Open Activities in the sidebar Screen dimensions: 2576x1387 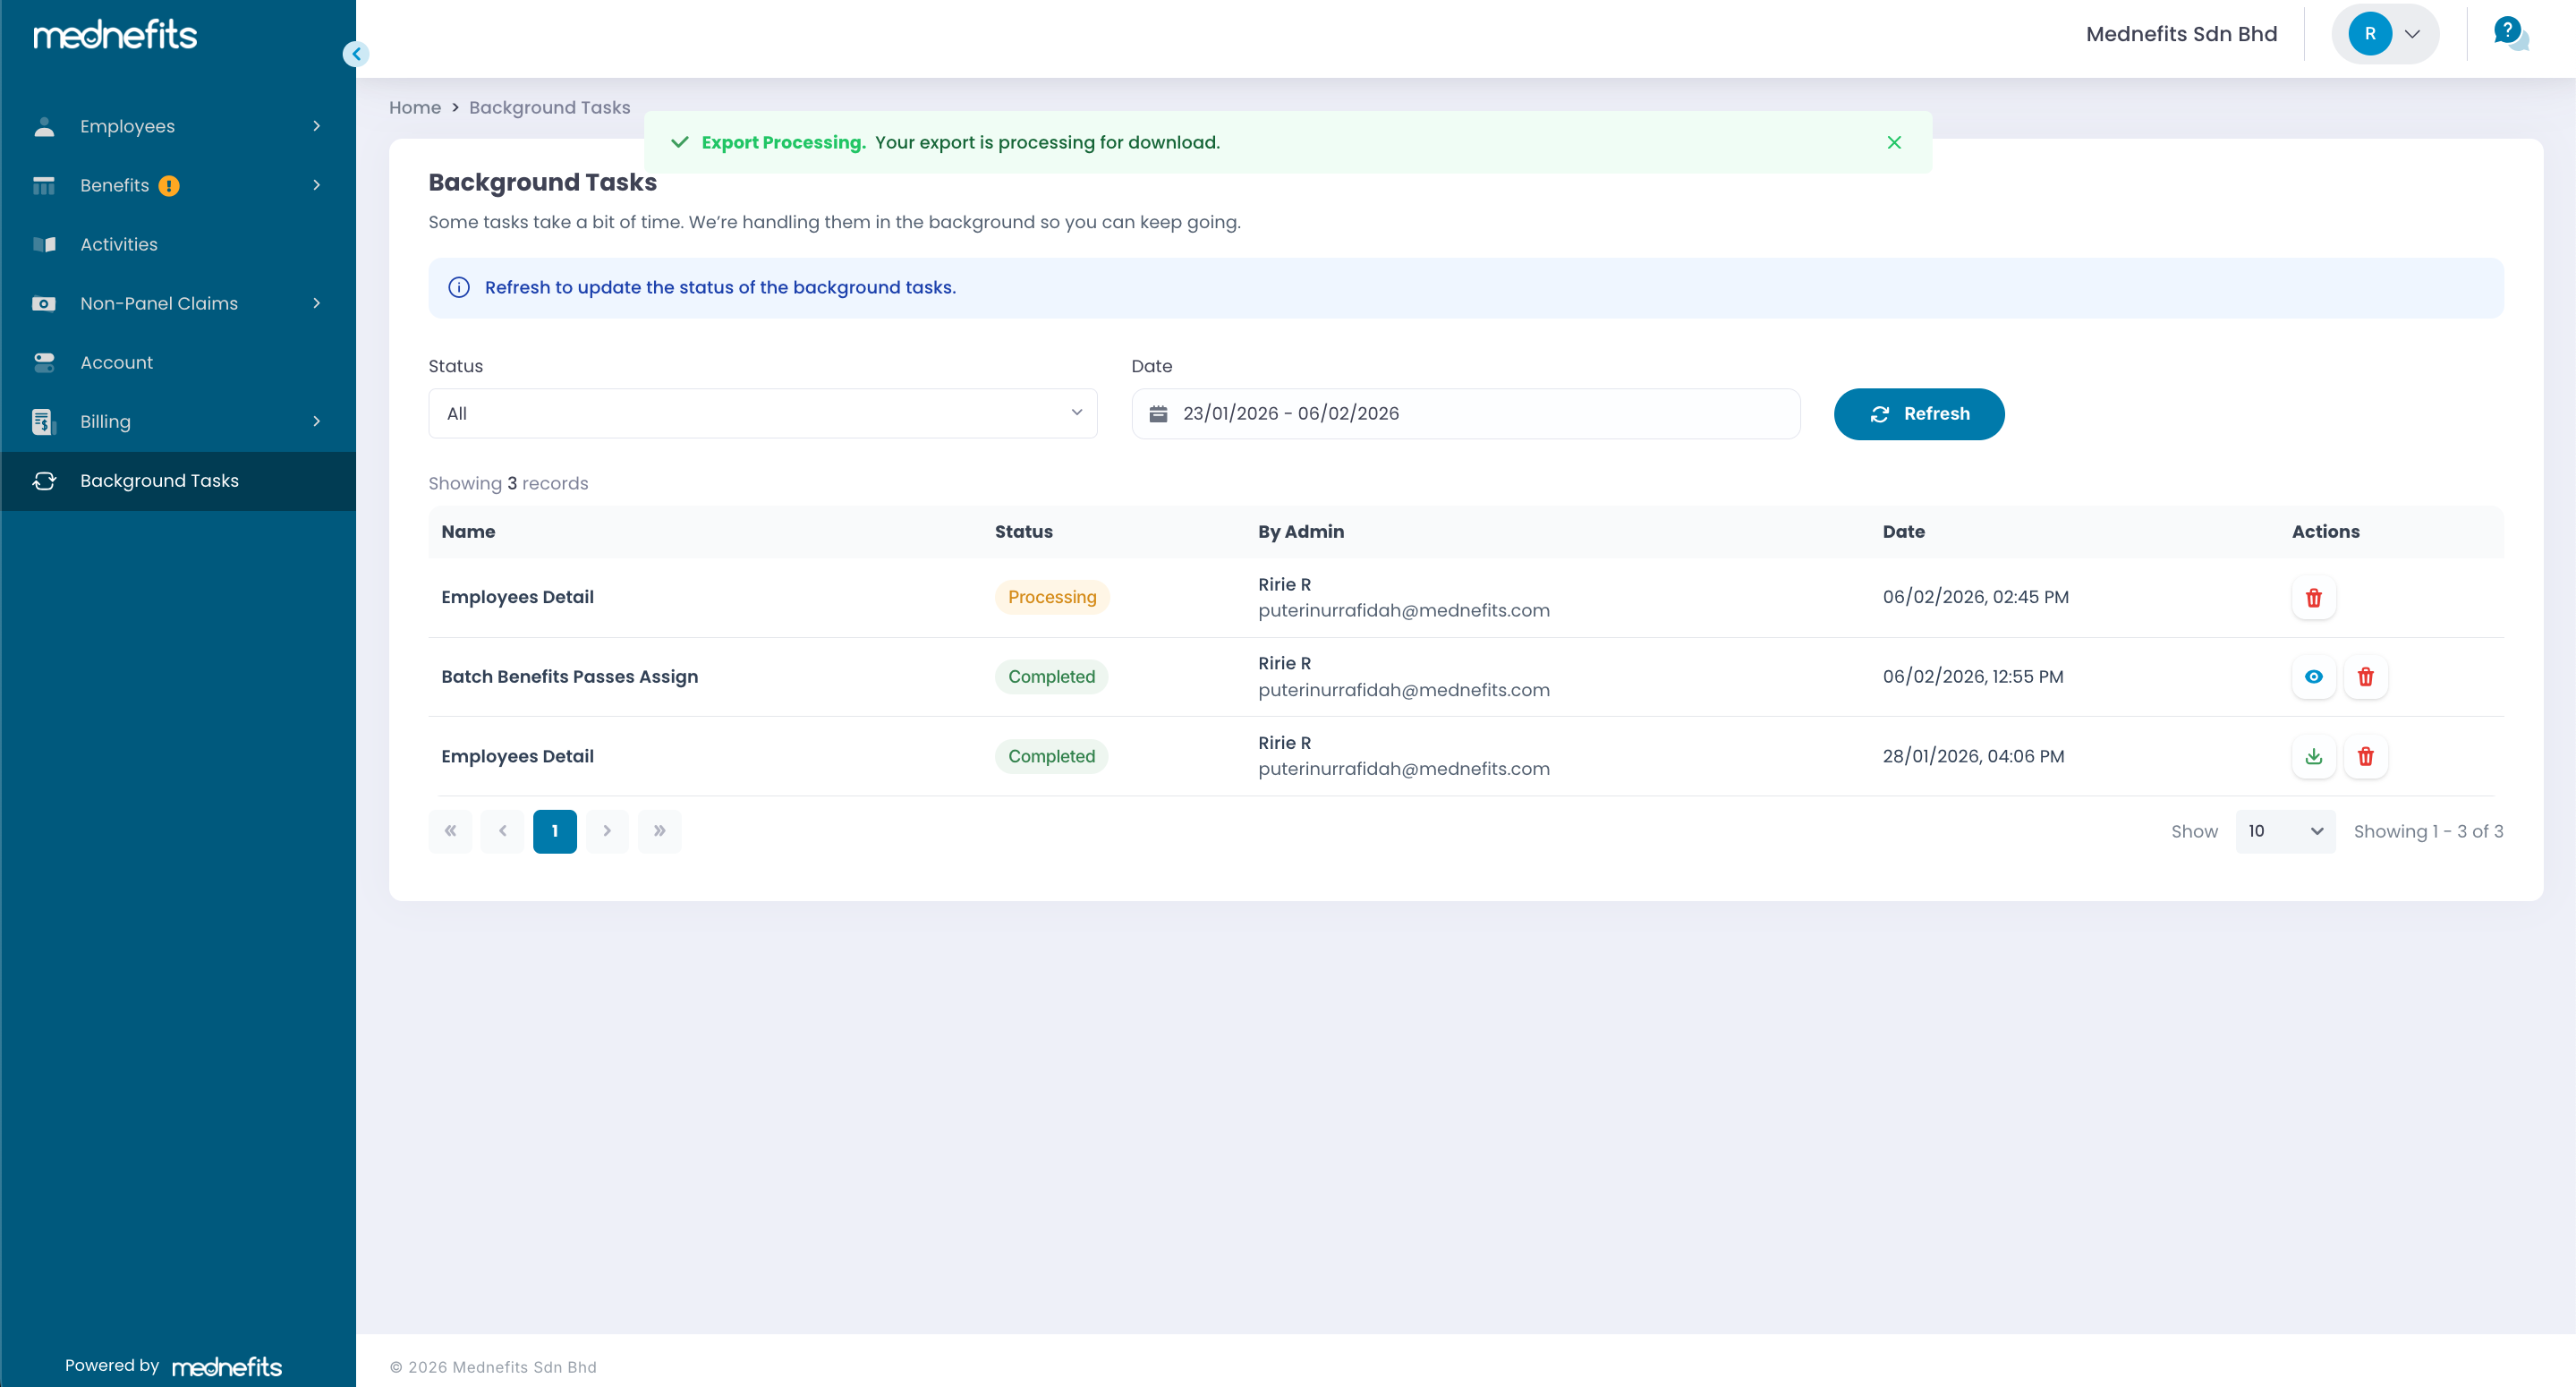coord(119,244)
